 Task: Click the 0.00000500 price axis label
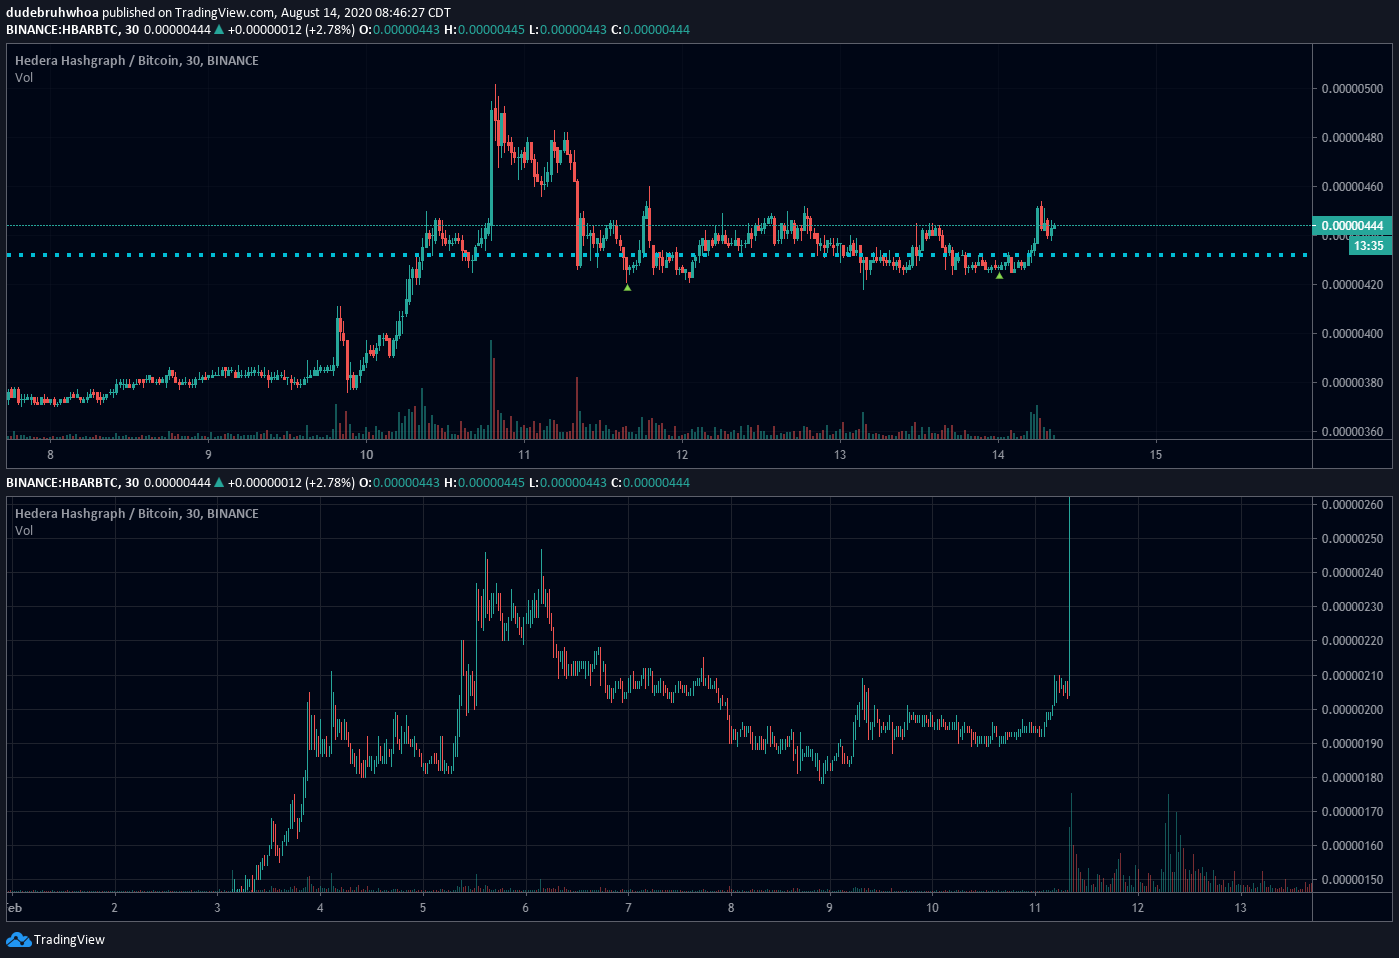[x=1352, y=89]
